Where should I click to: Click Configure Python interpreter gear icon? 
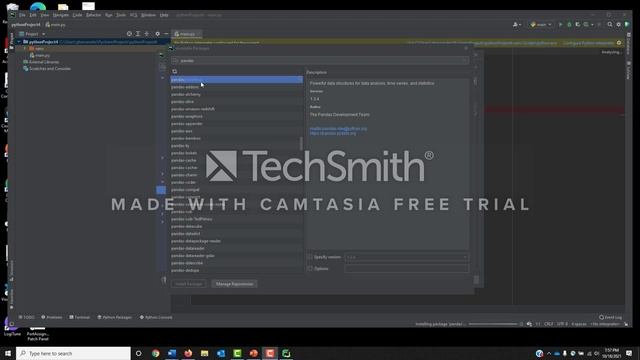pos(619,42)
